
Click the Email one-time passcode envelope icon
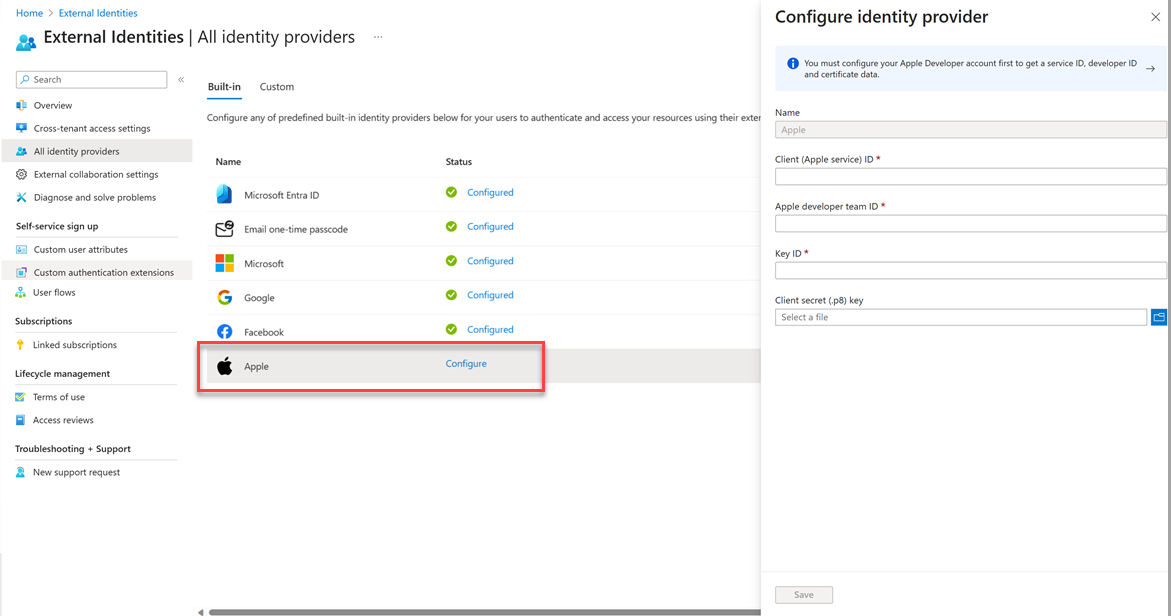click(224, 228)
